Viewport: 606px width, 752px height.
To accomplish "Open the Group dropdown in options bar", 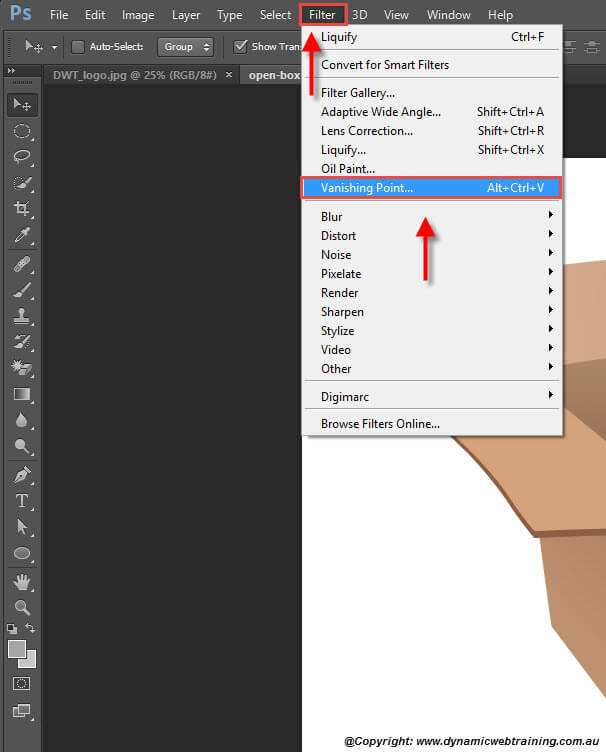I will [x=186, y=47].
